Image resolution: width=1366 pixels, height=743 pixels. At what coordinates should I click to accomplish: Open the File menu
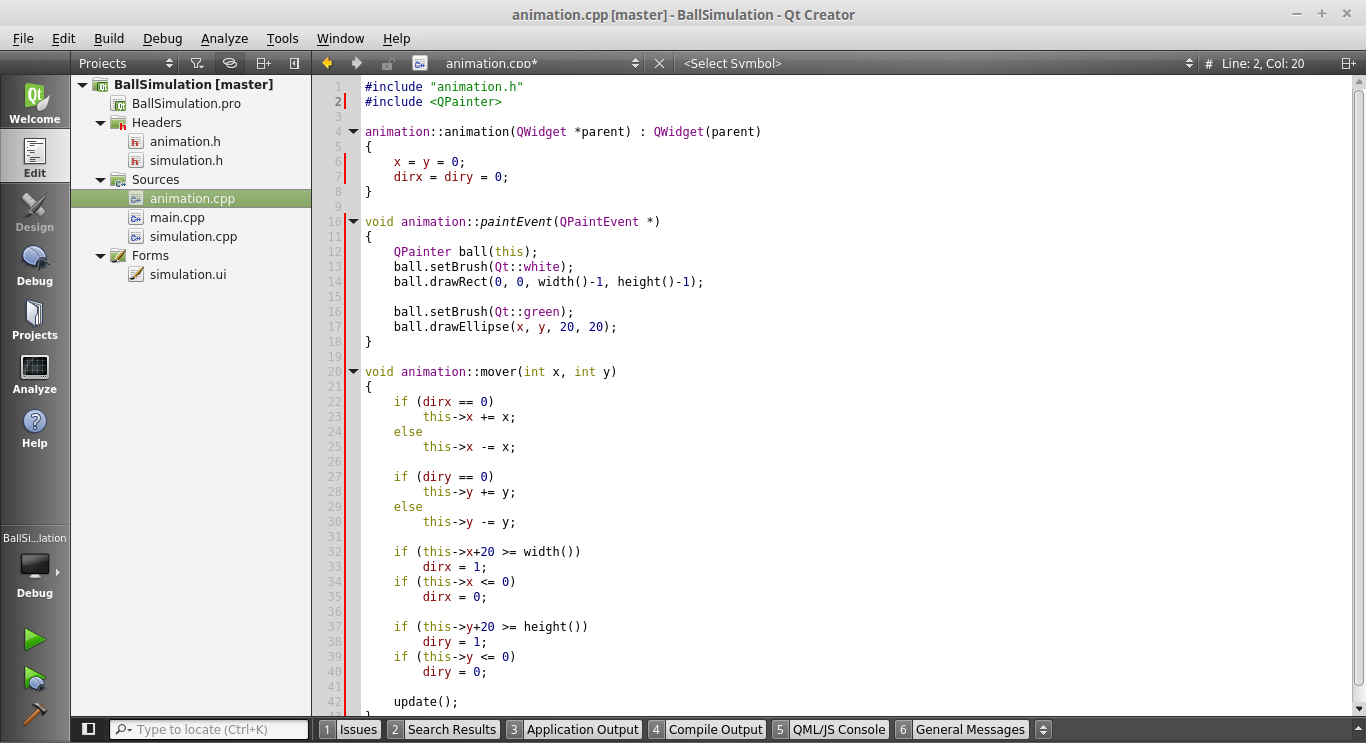[23, 38]
